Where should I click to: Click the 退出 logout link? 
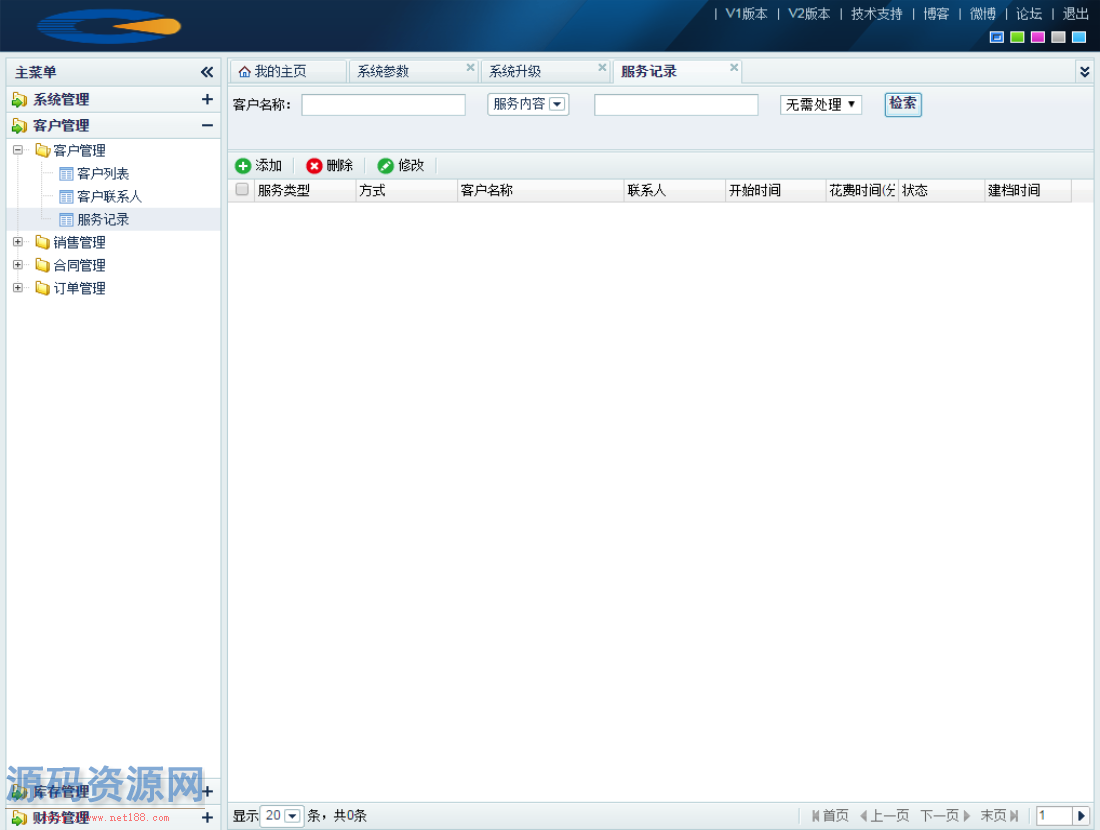coord(1076,14)
